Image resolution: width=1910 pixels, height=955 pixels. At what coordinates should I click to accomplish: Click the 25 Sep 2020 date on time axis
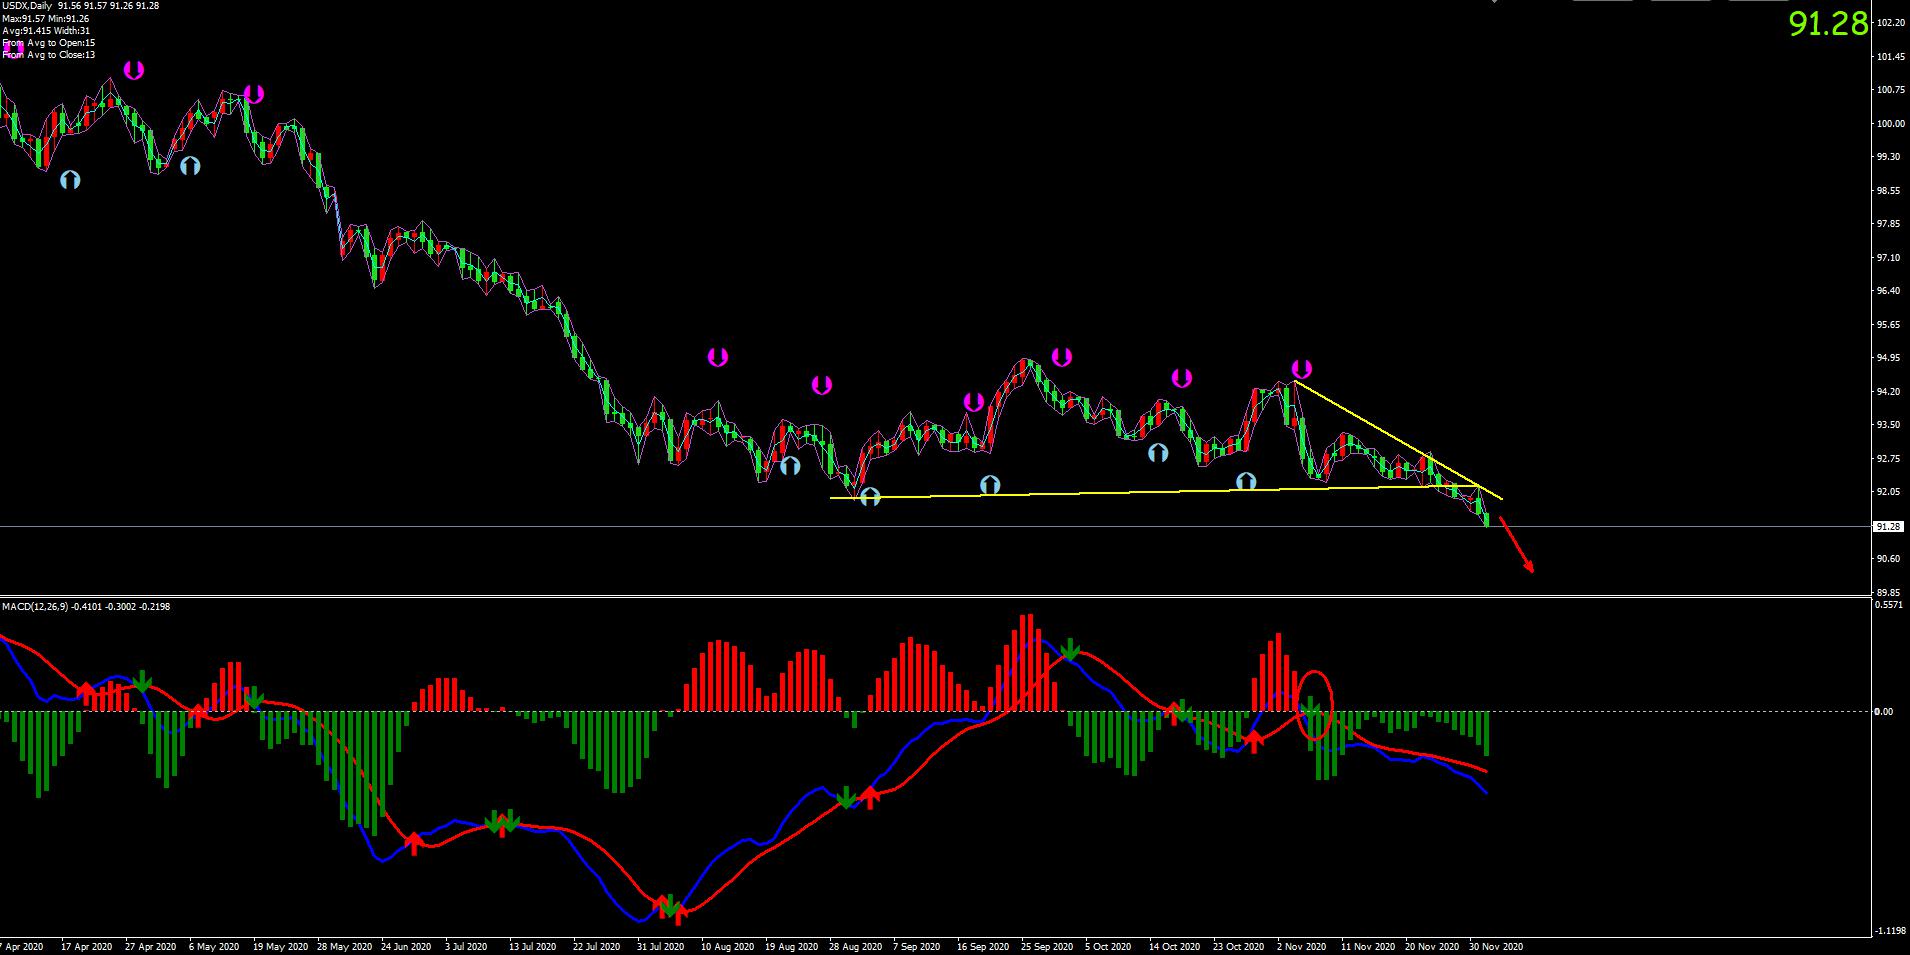tap(1048, 946)
